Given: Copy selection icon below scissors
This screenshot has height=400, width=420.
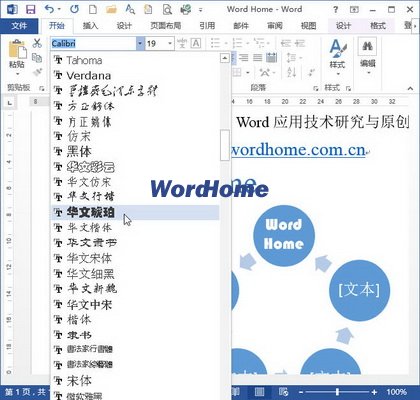Looking at the screenshot, I should coord(37,58).
